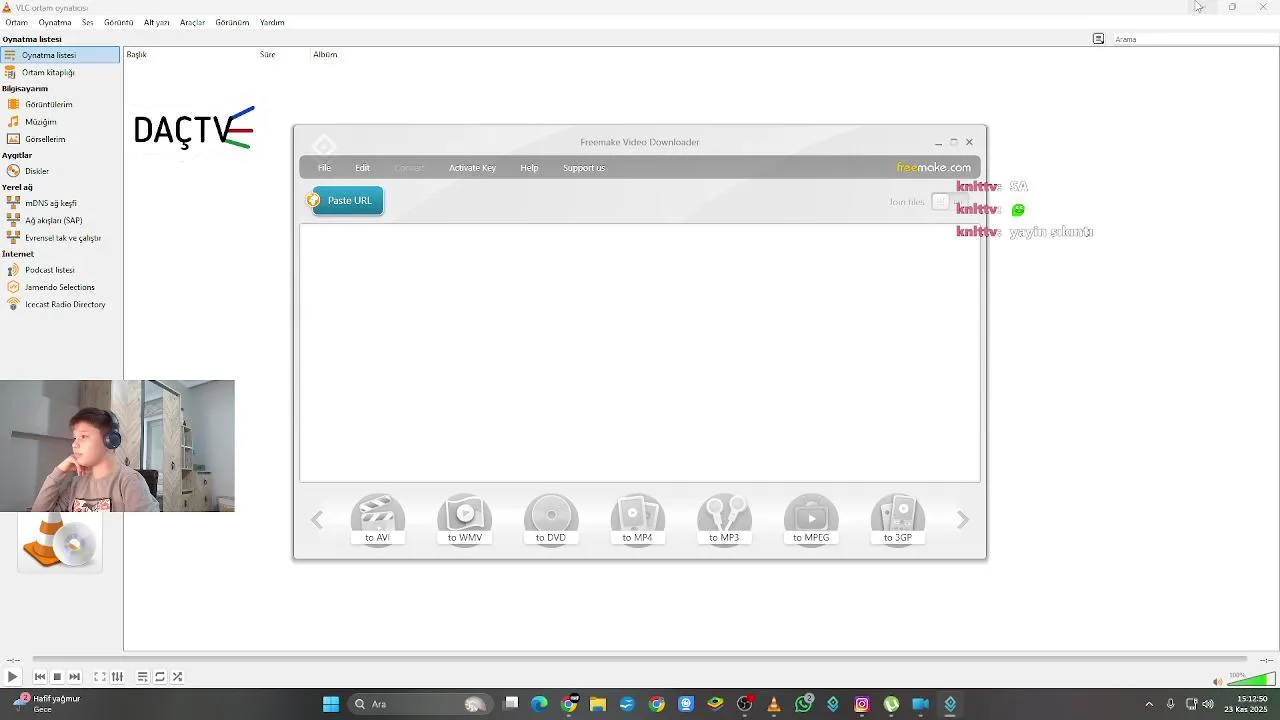This screenshot has width=1280, height=720.
Task: Open Support us menu in Freemake
Action: 583,168
